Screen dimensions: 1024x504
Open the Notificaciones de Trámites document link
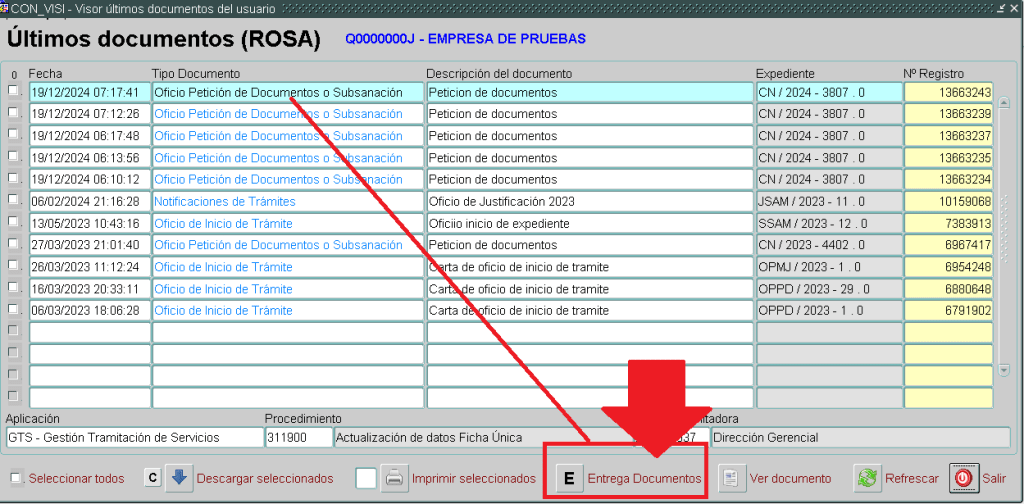tap(224, 201)
